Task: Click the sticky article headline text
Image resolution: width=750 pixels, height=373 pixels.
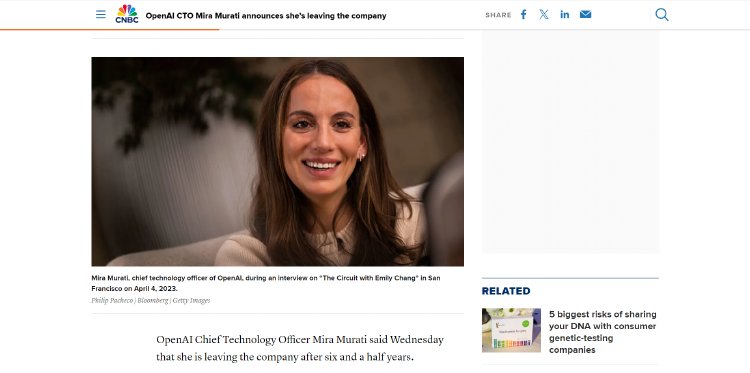Action: click(x=265, y=16)
